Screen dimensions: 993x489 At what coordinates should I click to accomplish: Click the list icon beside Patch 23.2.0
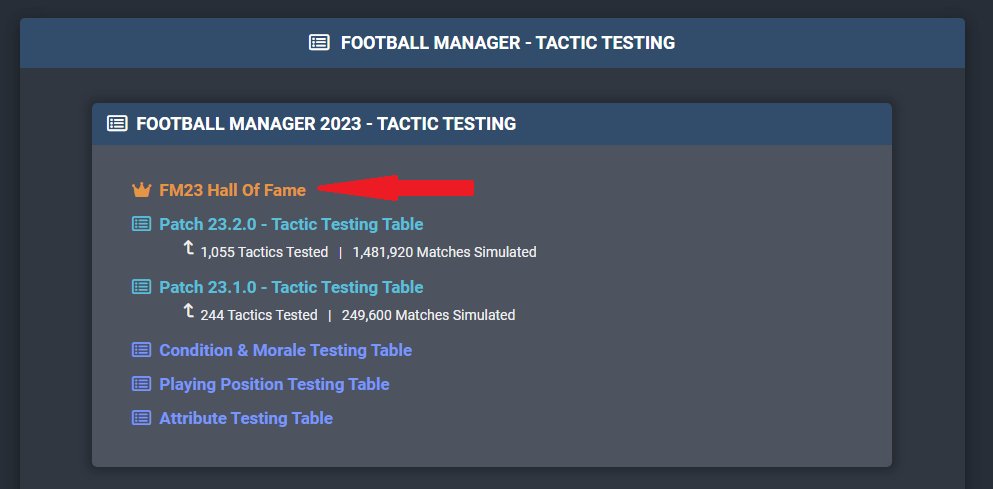(x=141, y=224)
